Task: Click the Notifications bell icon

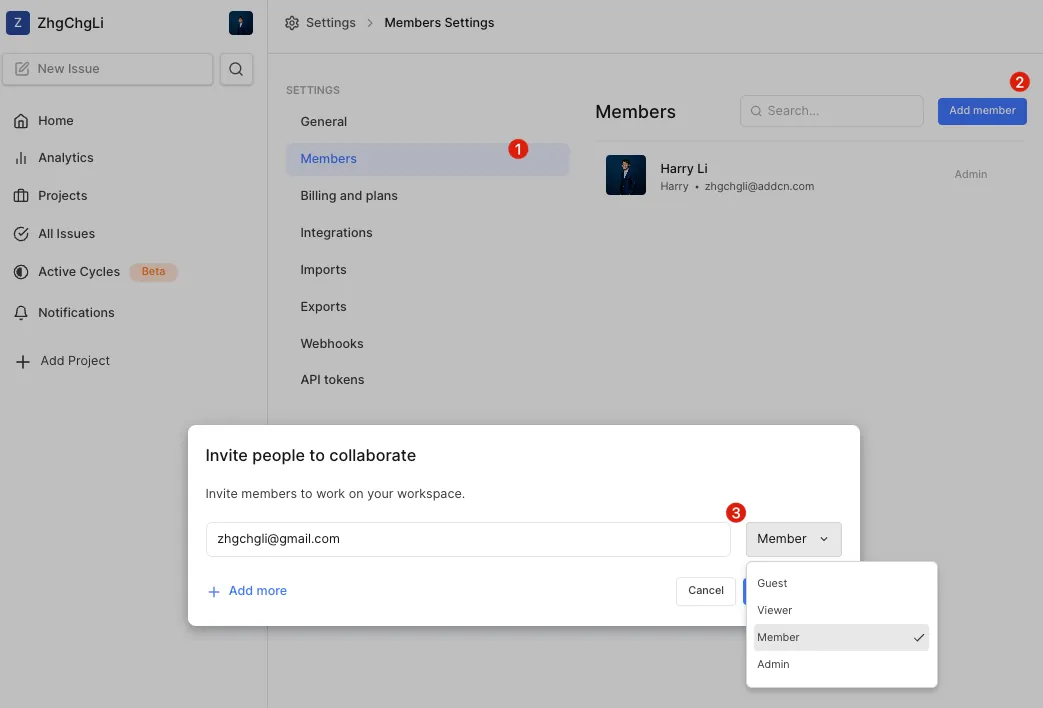Action: (x=21, y=313)
